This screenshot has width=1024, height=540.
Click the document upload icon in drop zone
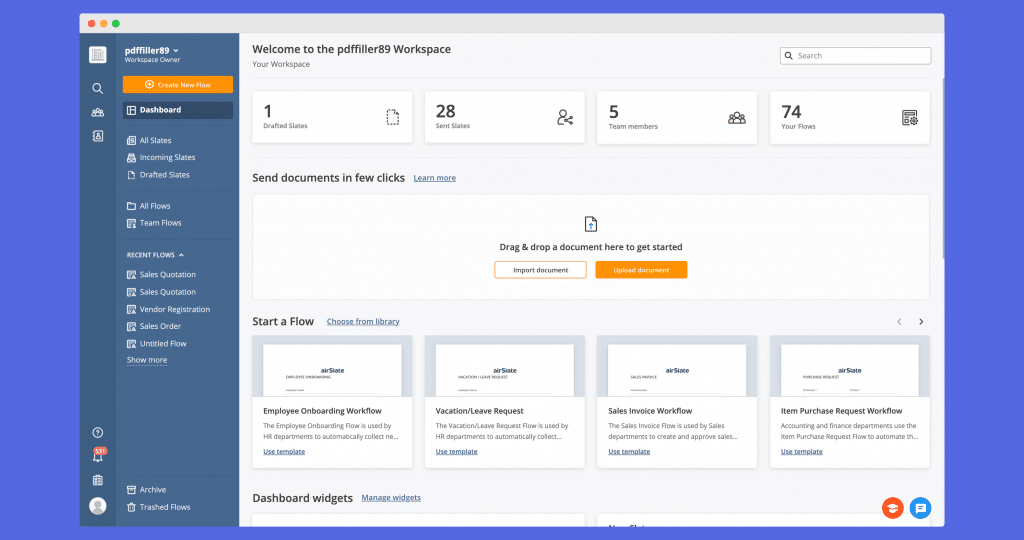[x=590, y=224]
